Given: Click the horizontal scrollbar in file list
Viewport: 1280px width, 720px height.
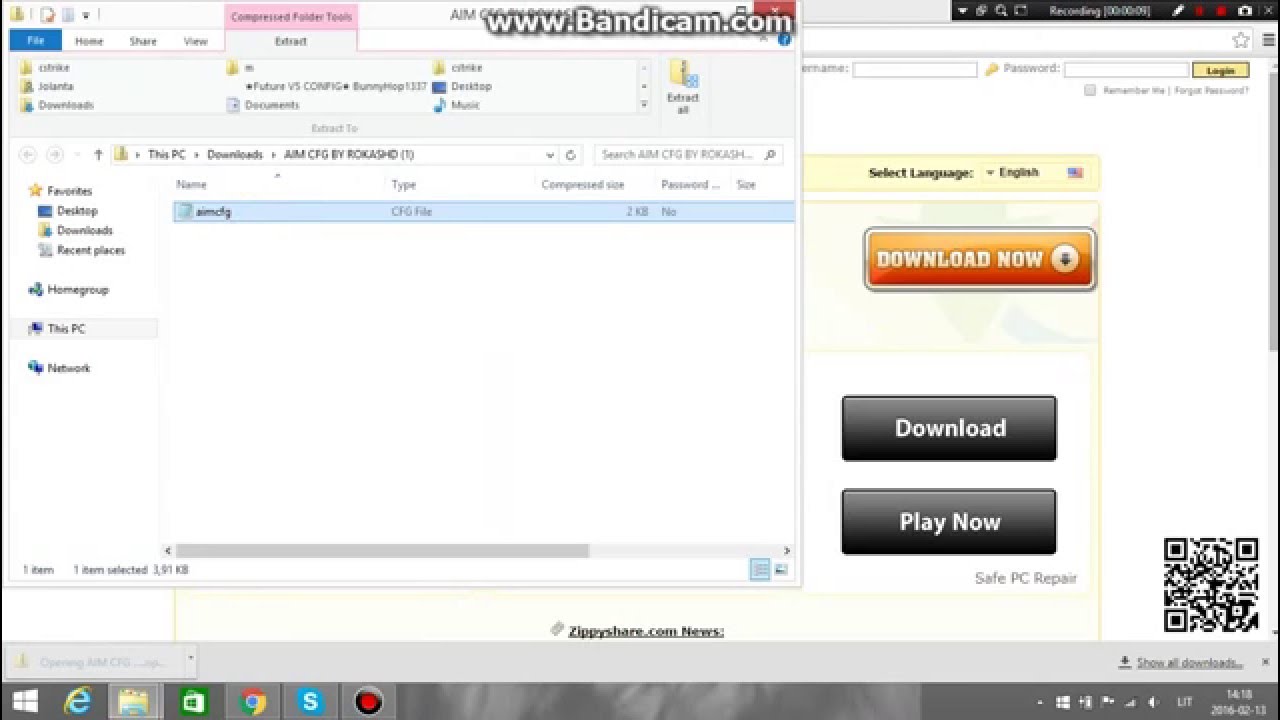Looking at the screenshot, I should tap(382, 551).
